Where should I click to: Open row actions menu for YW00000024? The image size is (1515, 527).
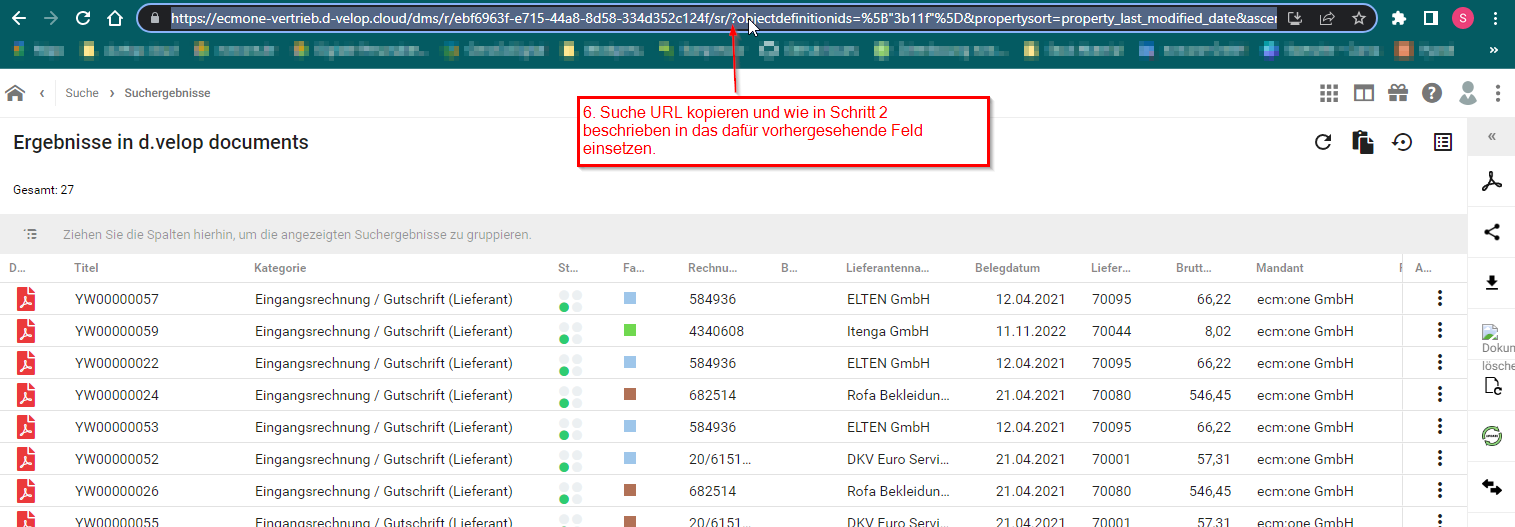coord(1440,395)
